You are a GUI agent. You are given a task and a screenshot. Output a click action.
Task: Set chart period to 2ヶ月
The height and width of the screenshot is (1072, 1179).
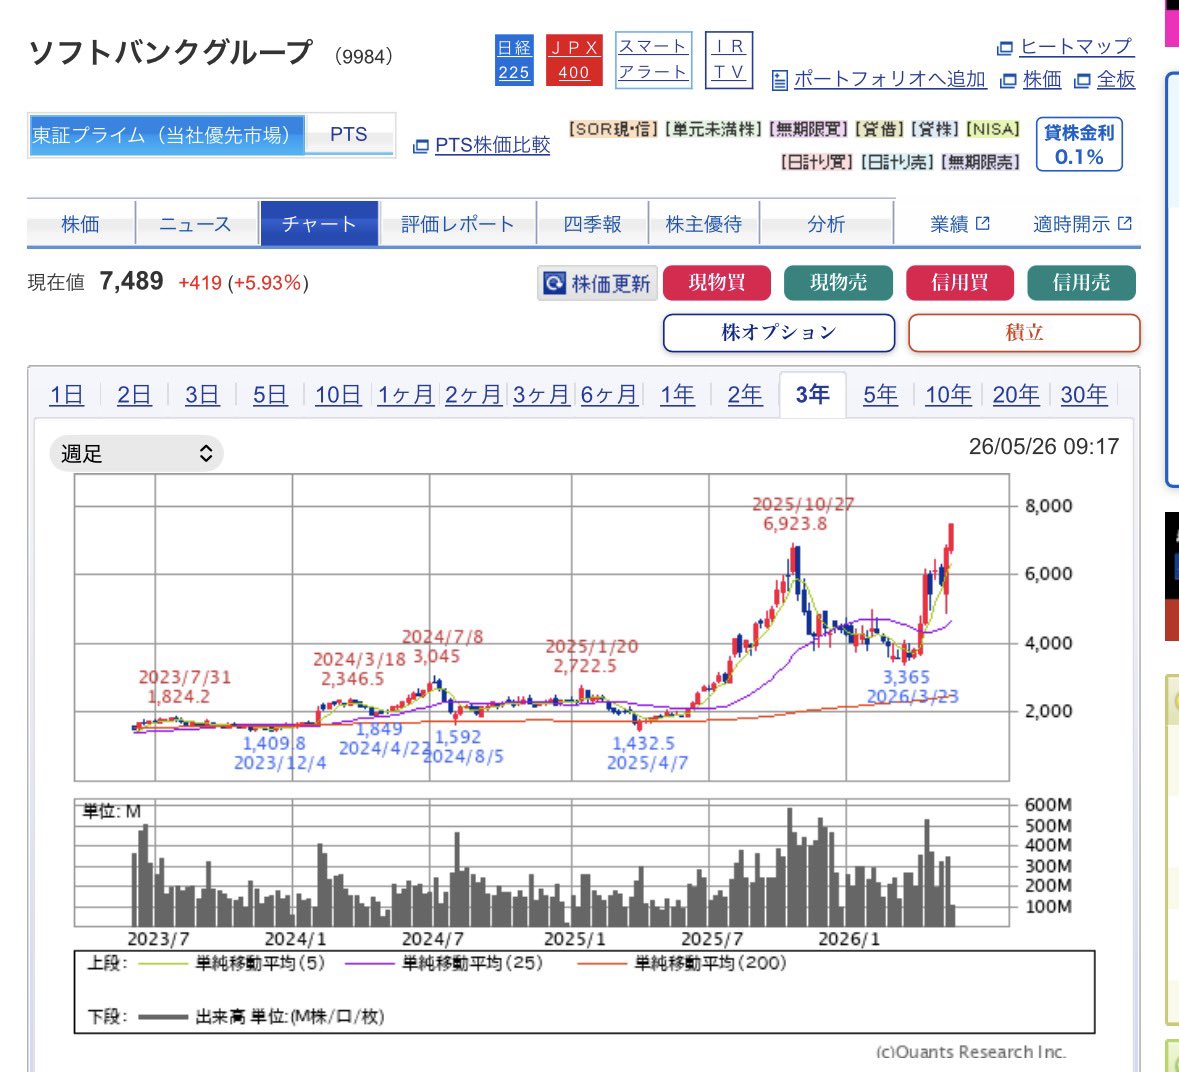click(473, 395)
